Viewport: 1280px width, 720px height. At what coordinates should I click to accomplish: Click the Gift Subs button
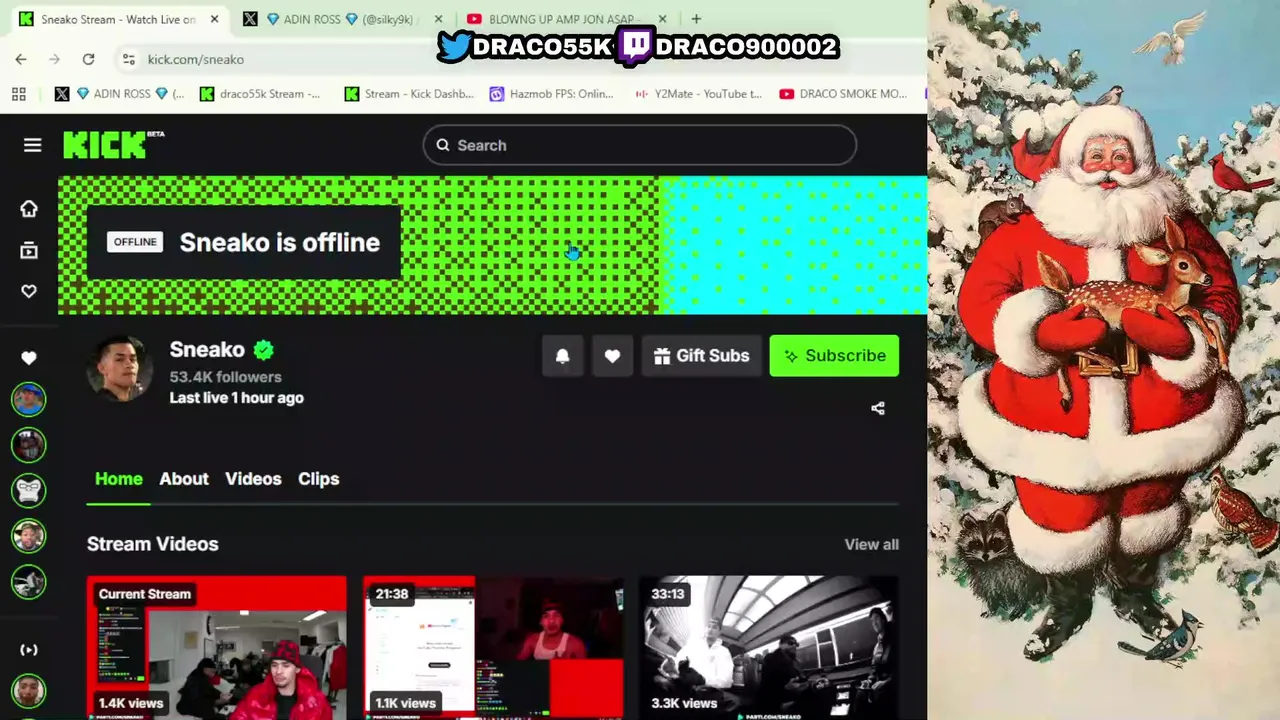(701, 356)
